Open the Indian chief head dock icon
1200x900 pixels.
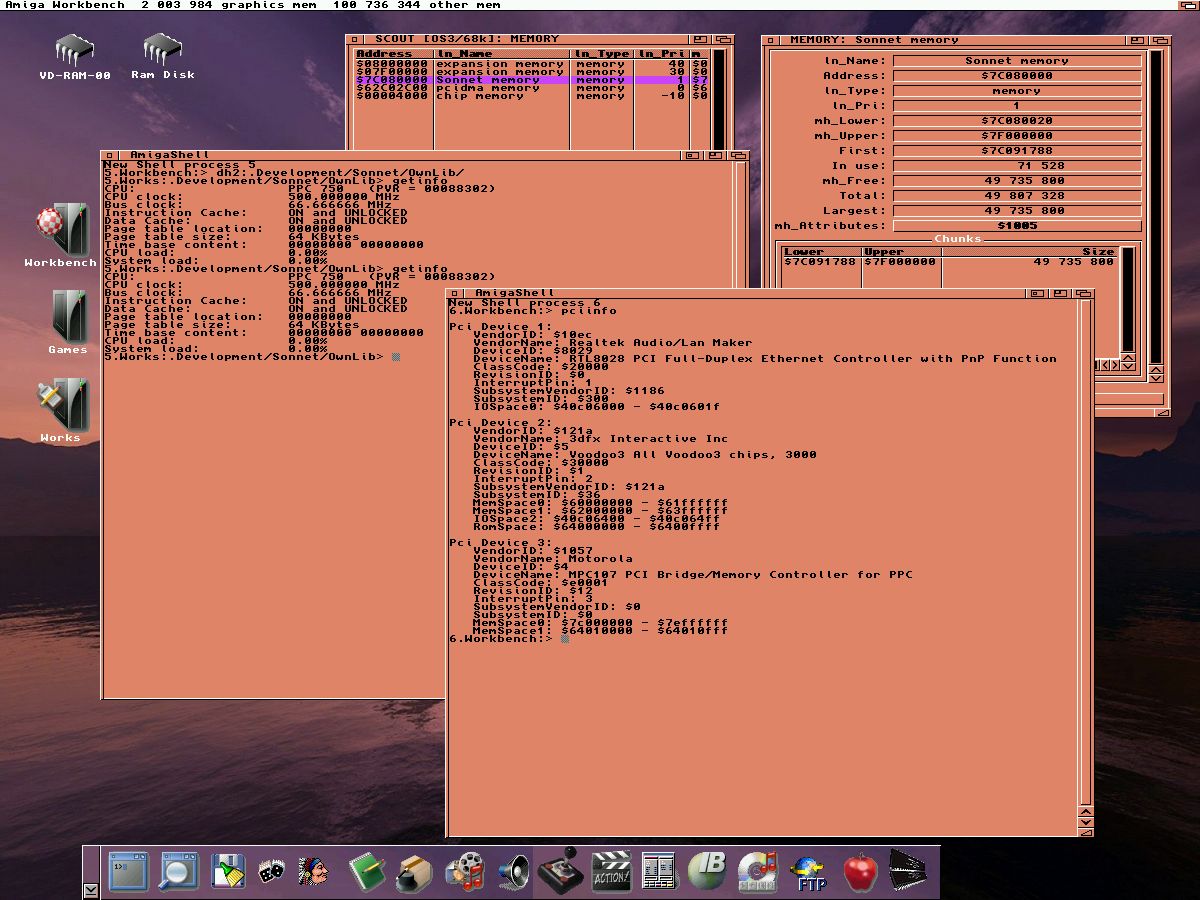tap(314, 871)
